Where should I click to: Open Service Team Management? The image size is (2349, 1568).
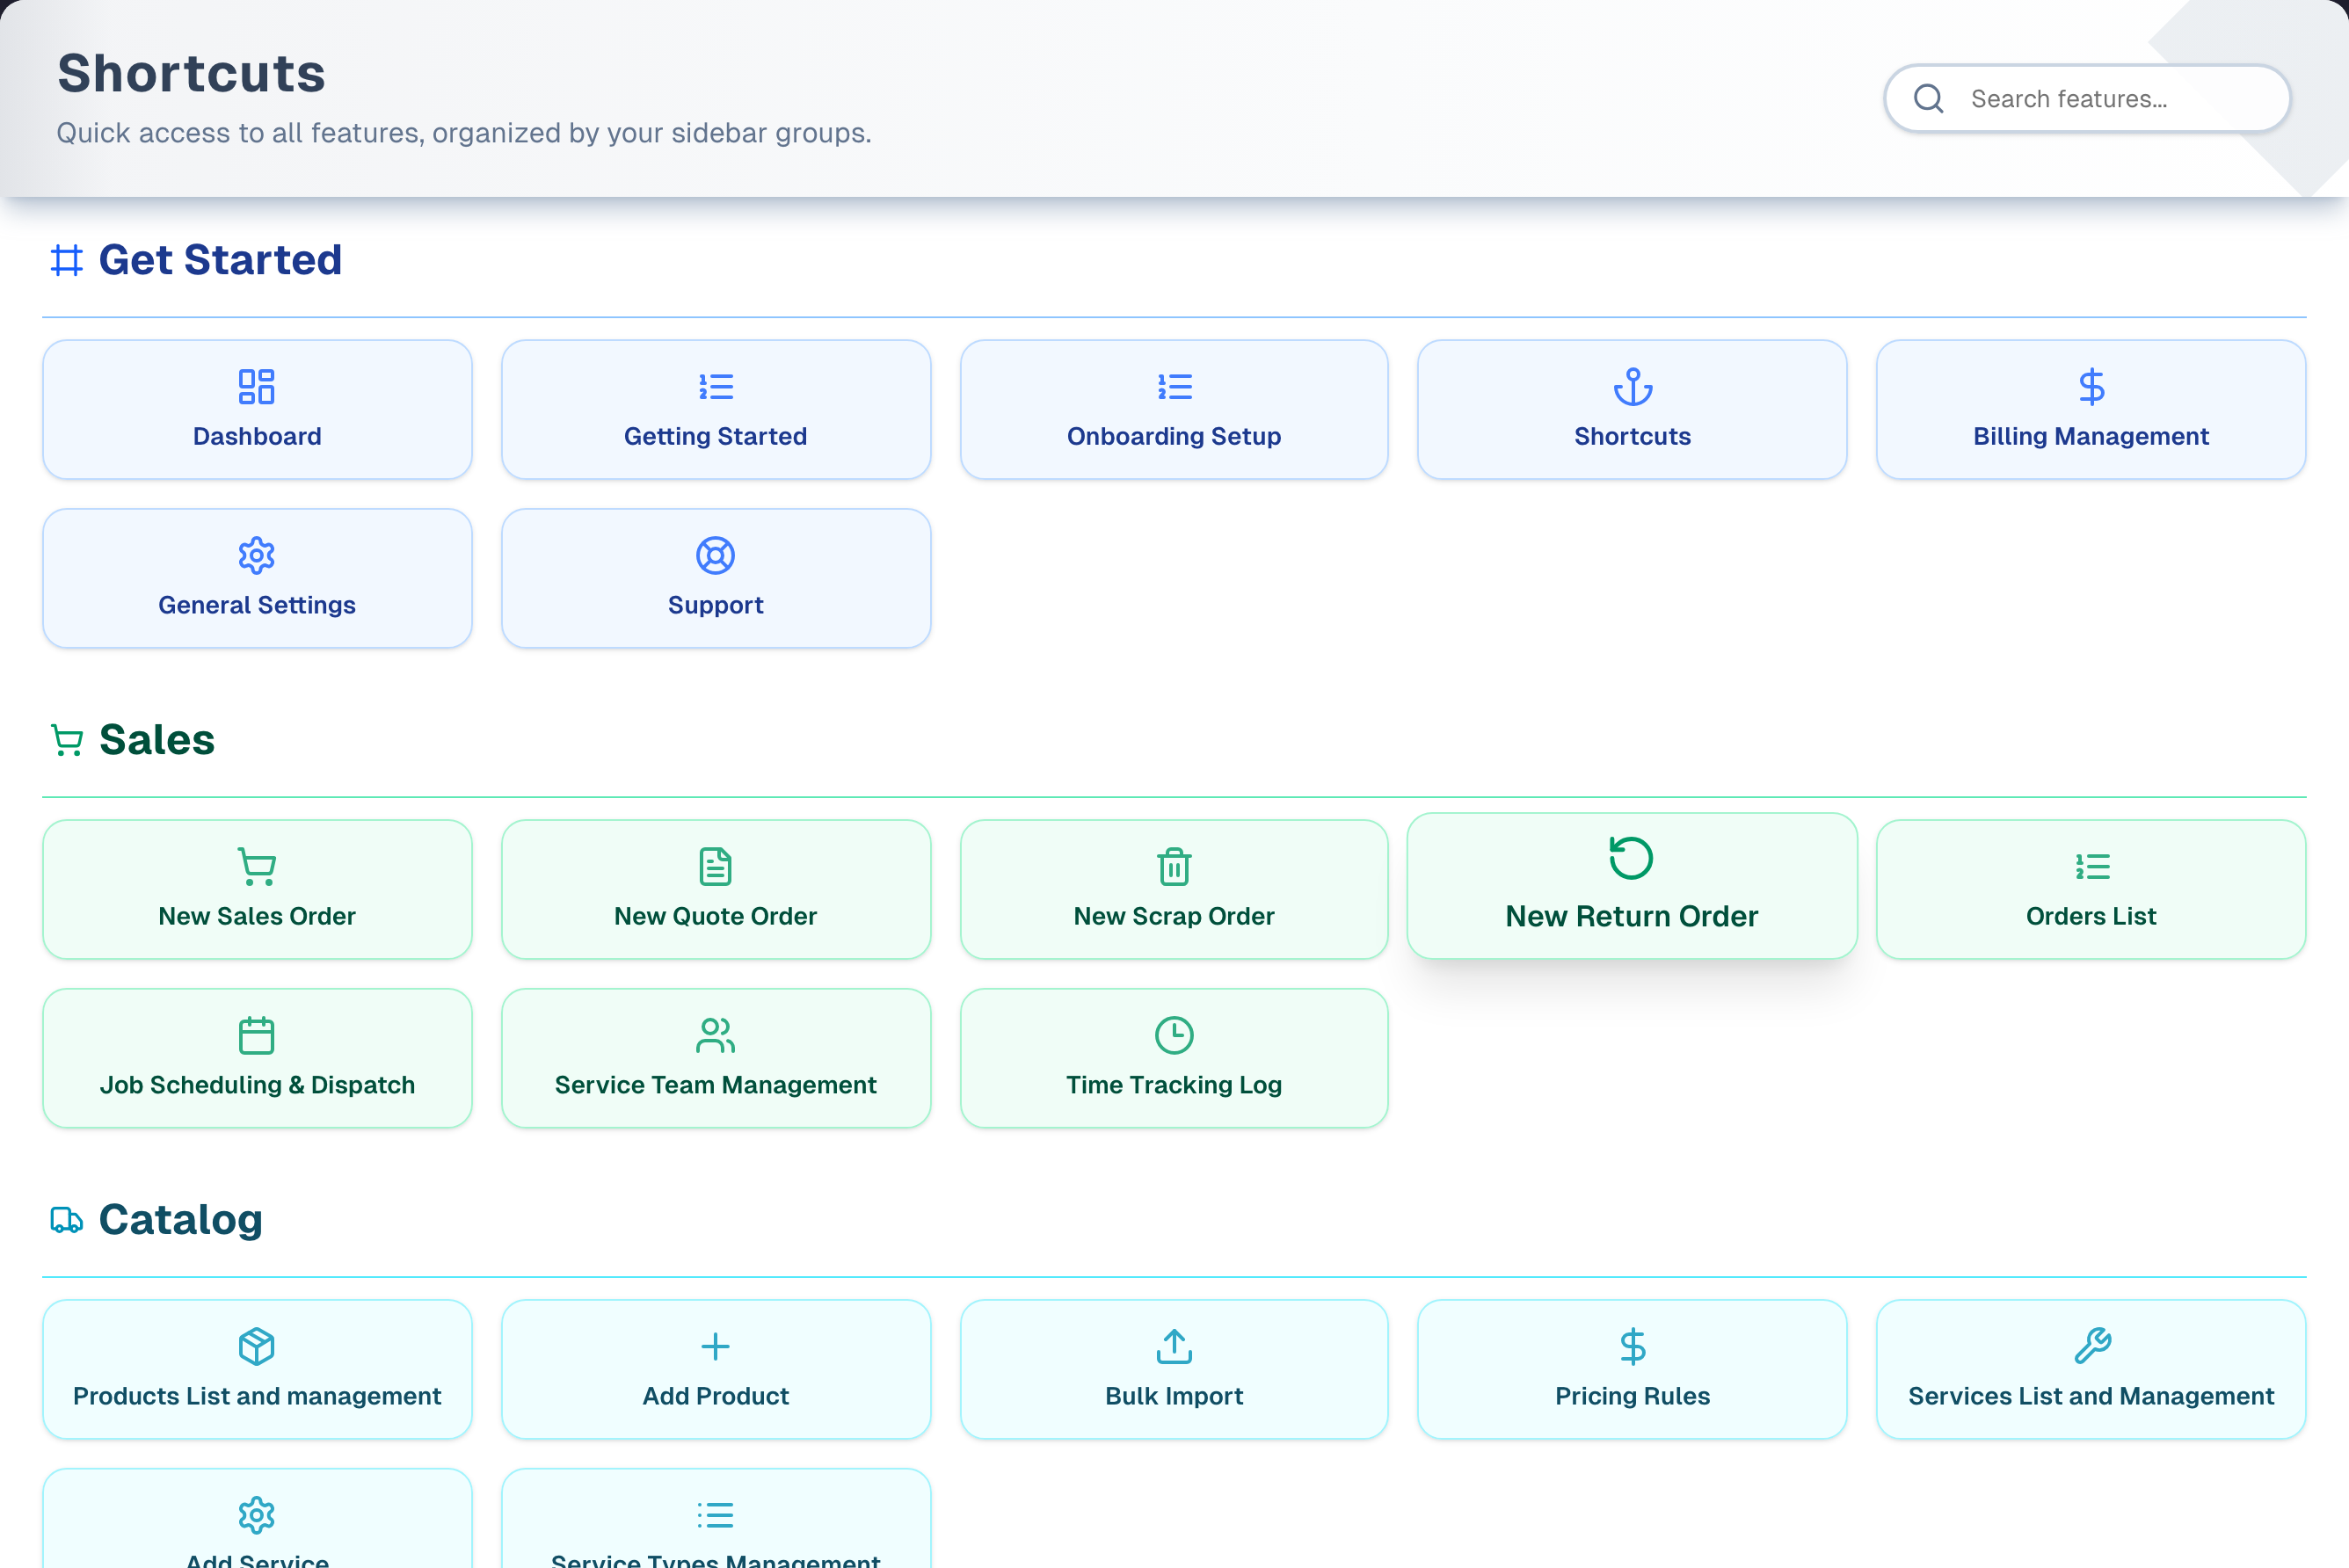click(x=716, y=1058)
